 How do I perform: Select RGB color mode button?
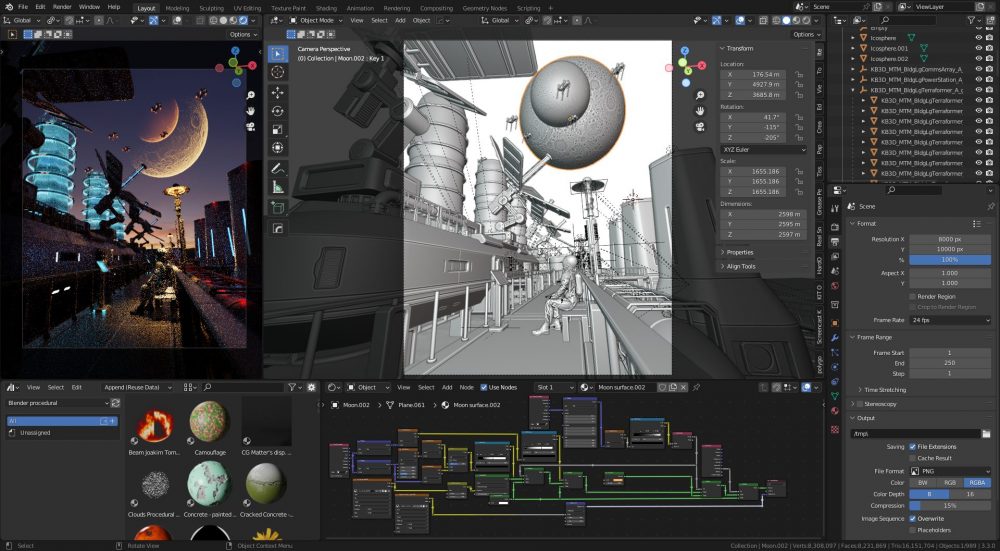[x=950, y=483]
